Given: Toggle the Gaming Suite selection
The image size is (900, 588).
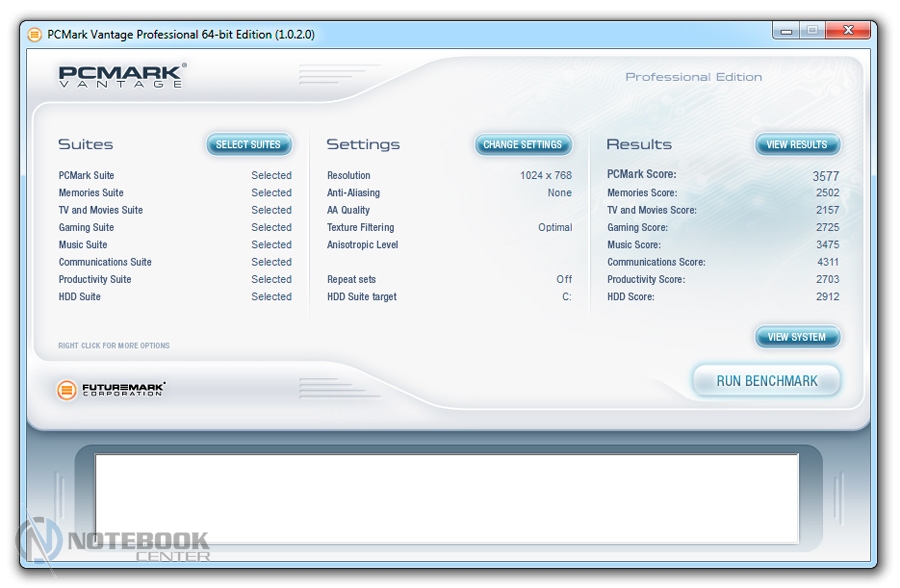Looking at the screenshot, I should pyautogui.click(x=271, y=228).
